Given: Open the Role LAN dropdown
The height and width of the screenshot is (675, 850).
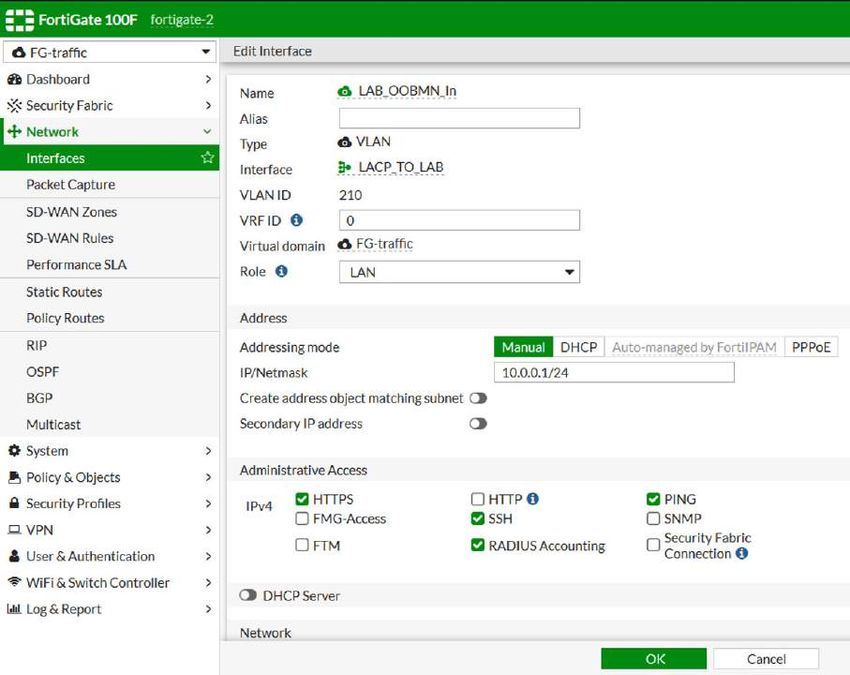Looking at the screenshot, I should [x=459, y=272].
